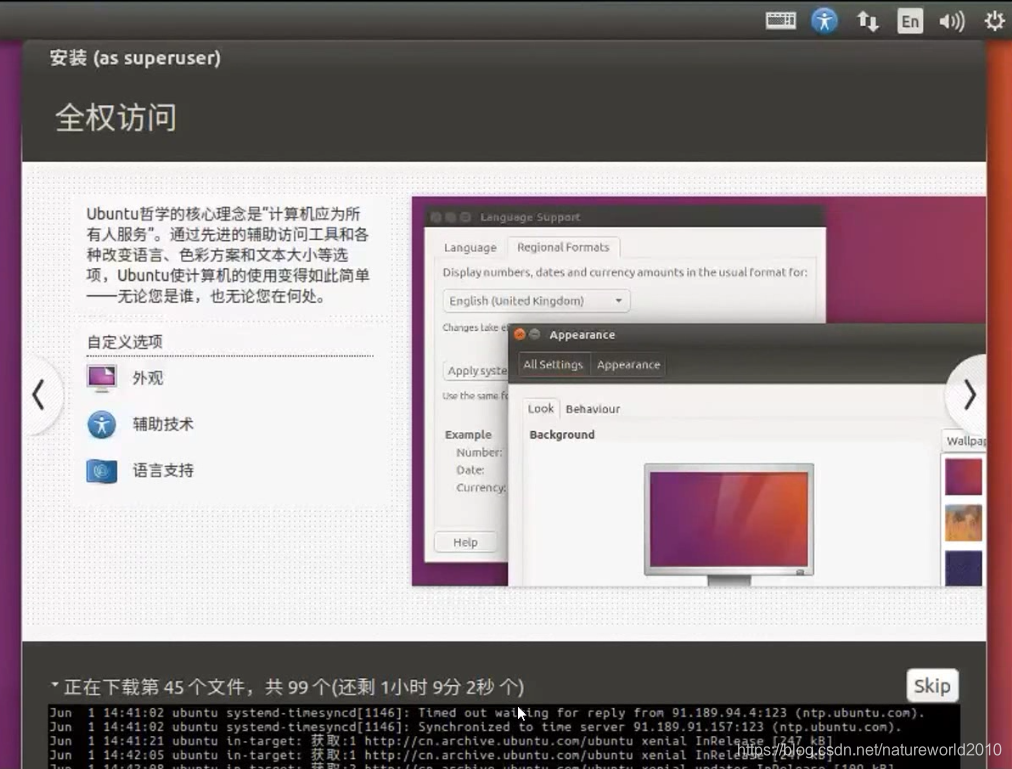The image size is (1012, 769).
Task: Click the Apply system-wide button
Action: 476,370
